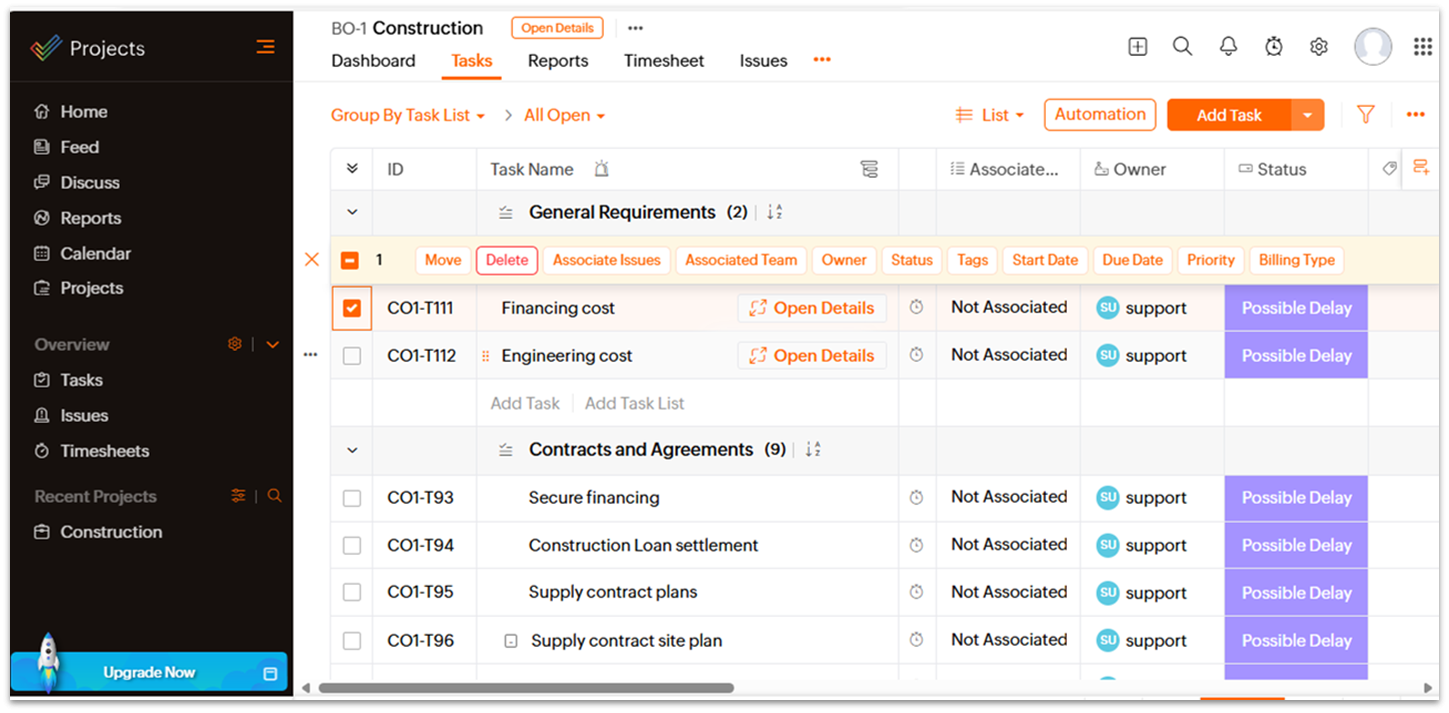Open the timer stopwatch icon in header

click(x=1273, y=47)
